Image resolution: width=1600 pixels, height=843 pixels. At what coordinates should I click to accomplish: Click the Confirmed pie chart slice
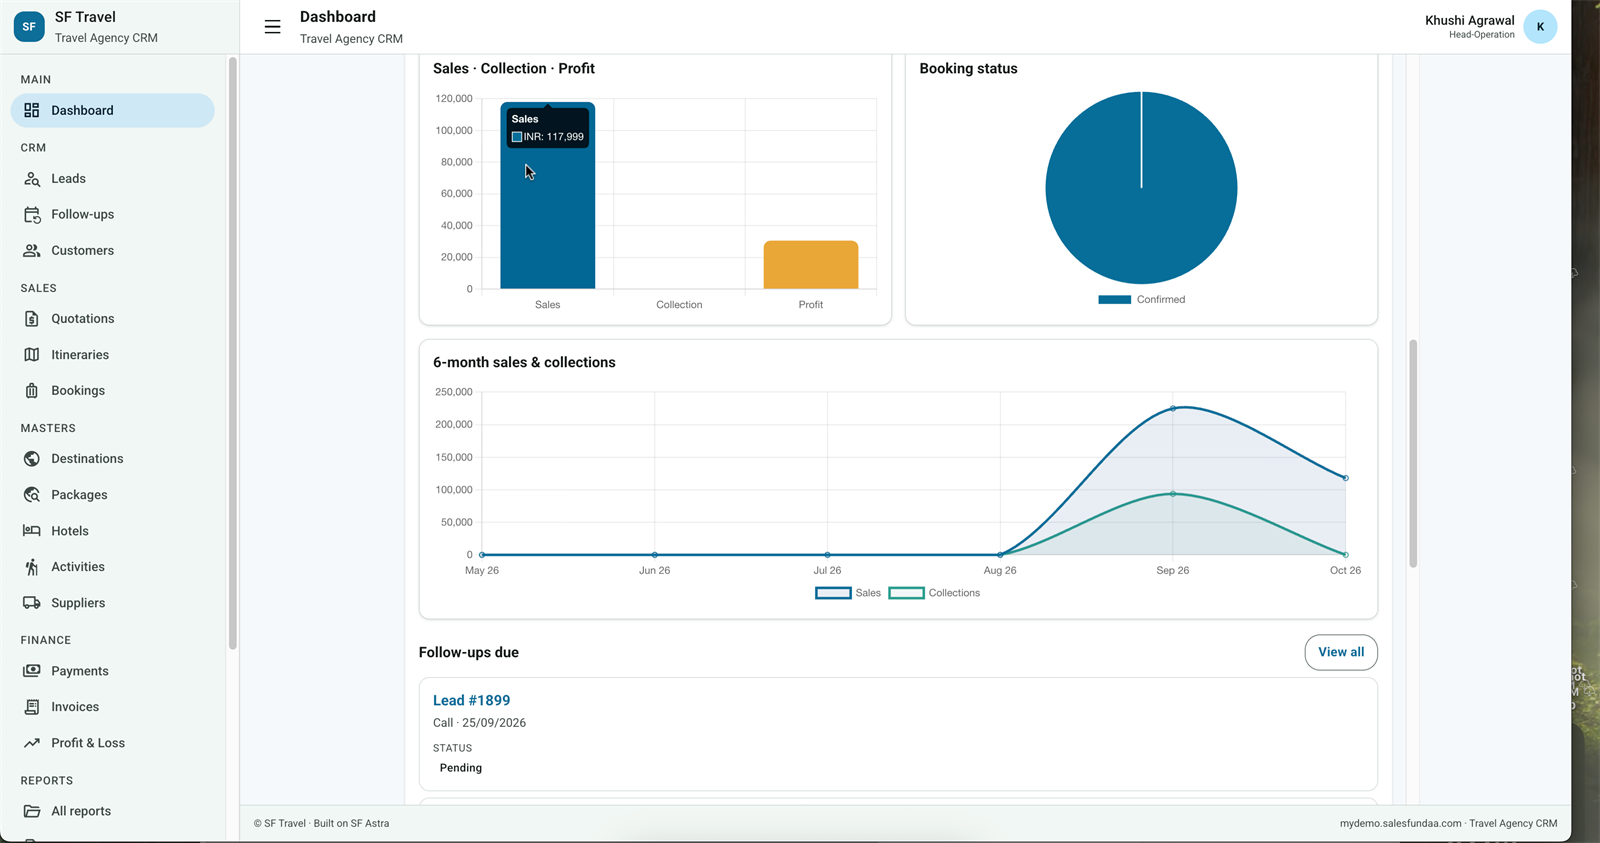(1141, 188)
